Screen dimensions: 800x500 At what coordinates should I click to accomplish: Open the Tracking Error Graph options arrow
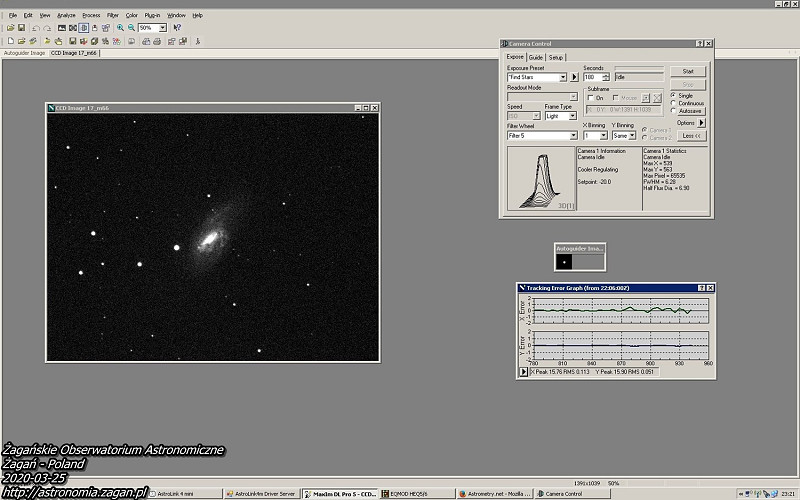[523, 373]
